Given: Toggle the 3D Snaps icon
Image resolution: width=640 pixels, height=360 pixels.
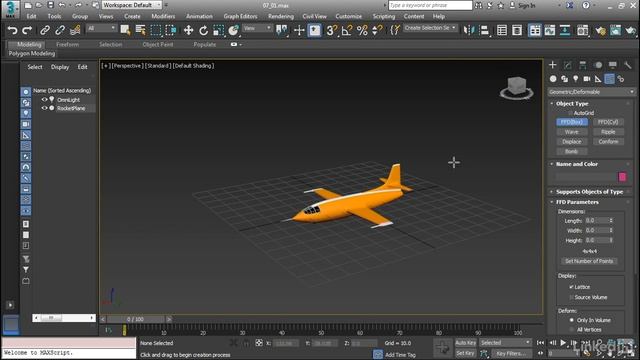Looking at the screenshot, I should [x=332, y=30].
